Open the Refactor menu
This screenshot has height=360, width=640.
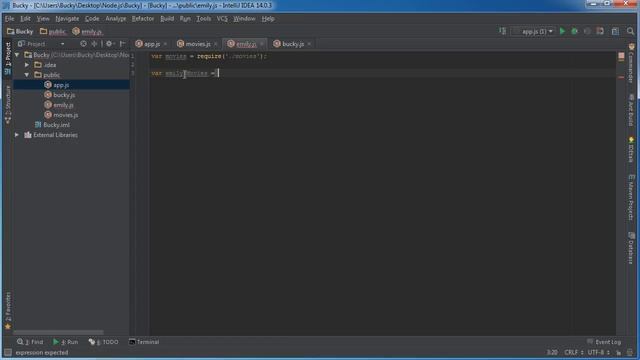[143, 19]
